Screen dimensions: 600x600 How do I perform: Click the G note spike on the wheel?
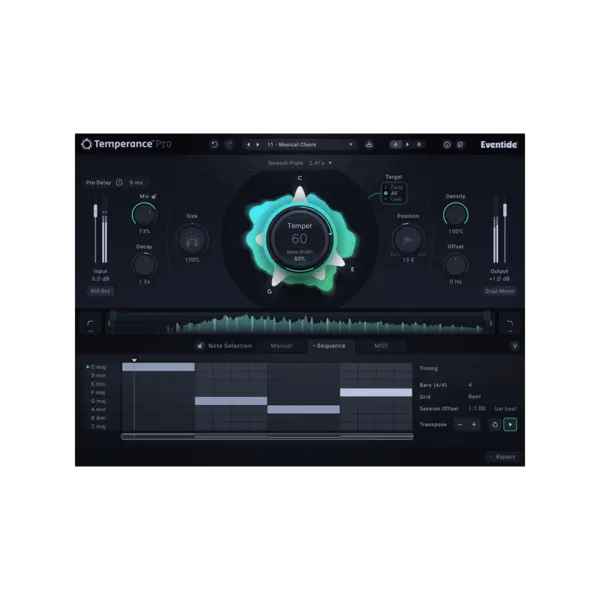[x=278, y=278]
